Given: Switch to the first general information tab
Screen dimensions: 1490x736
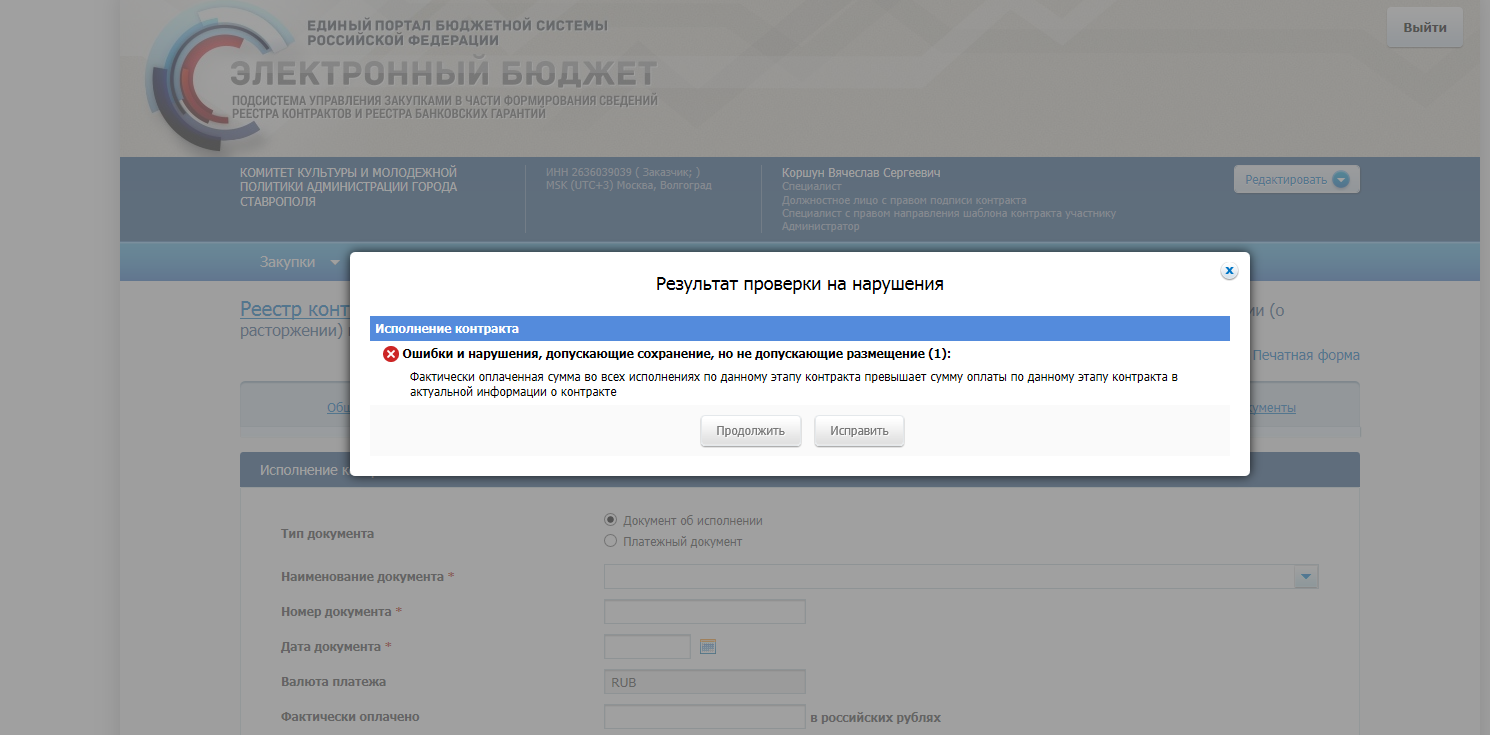Looking at the screenshot, I should [338, 408].
